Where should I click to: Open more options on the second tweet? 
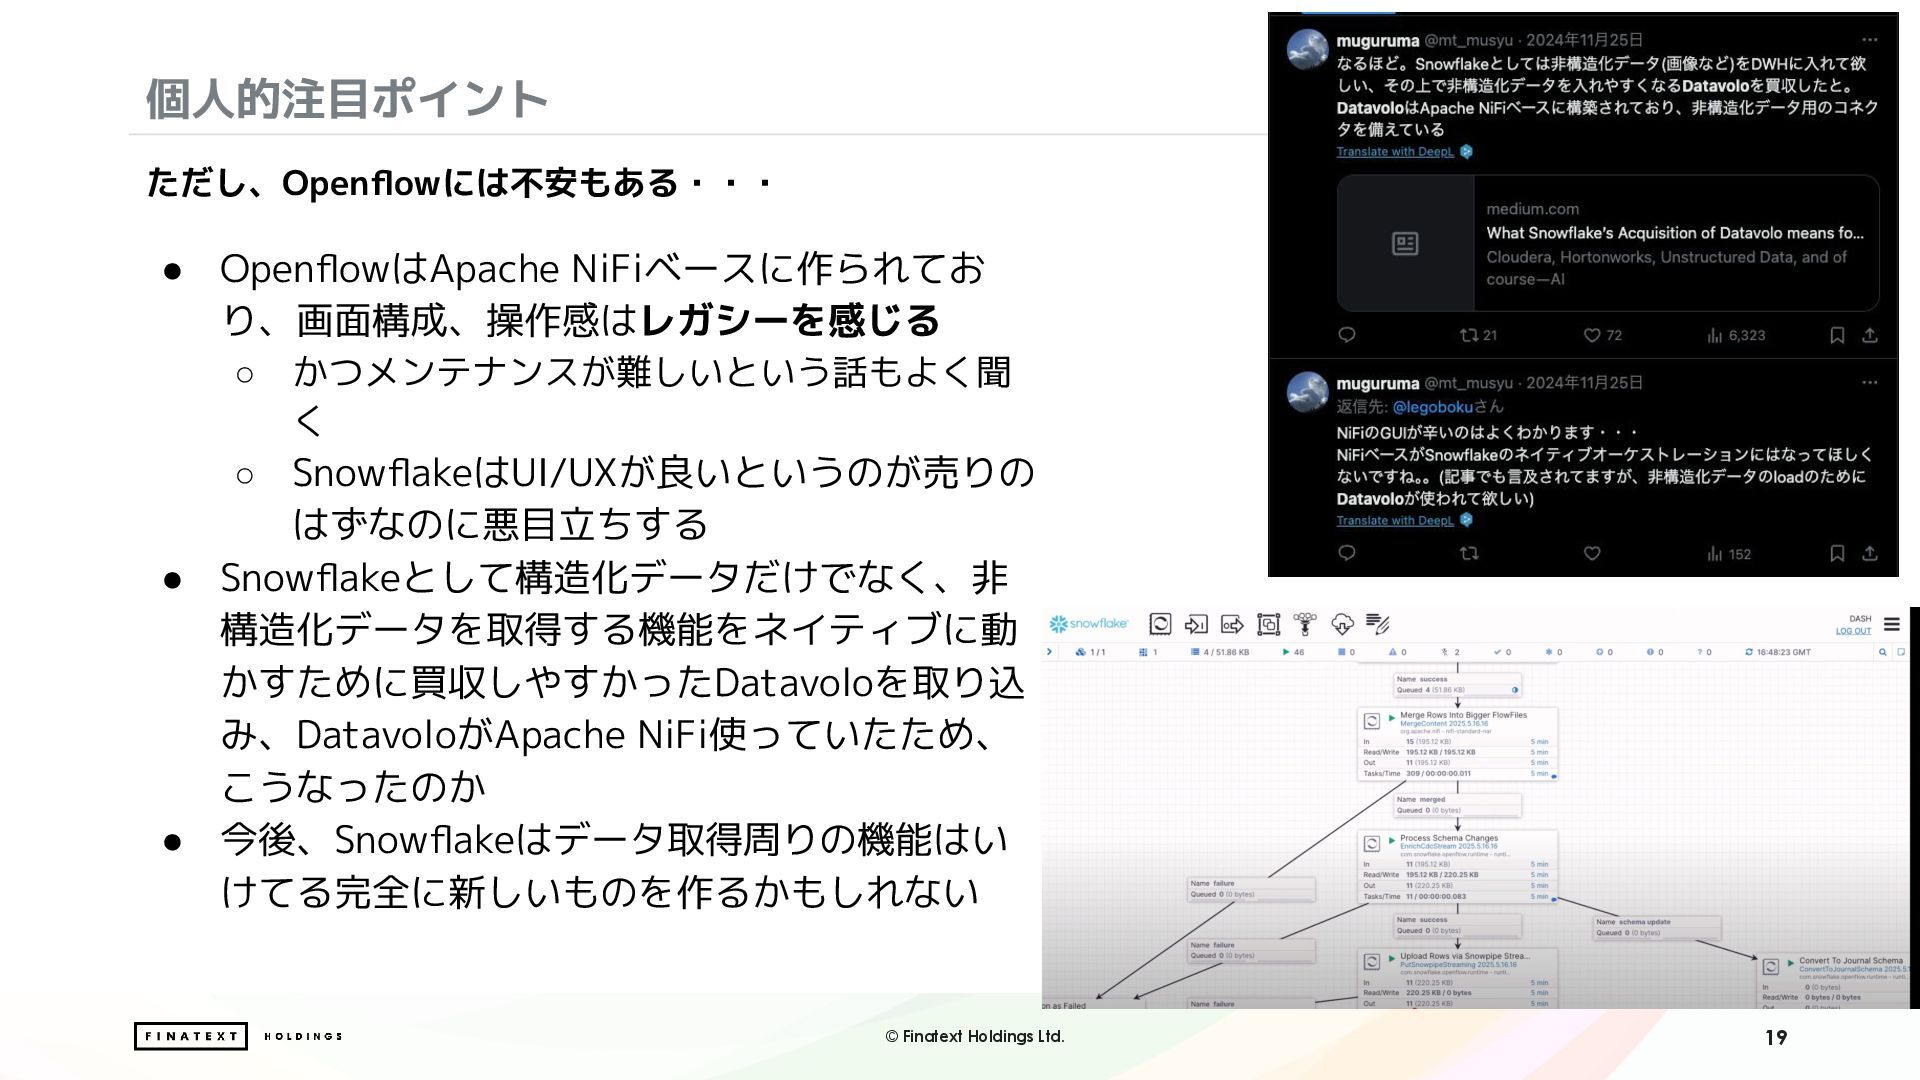[x=1870, y=383]
